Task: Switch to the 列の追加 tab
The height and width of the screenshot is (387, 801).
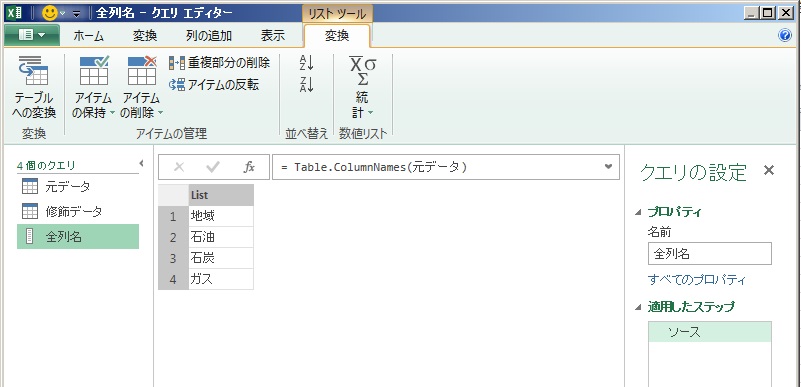Action: click(209, 36)
